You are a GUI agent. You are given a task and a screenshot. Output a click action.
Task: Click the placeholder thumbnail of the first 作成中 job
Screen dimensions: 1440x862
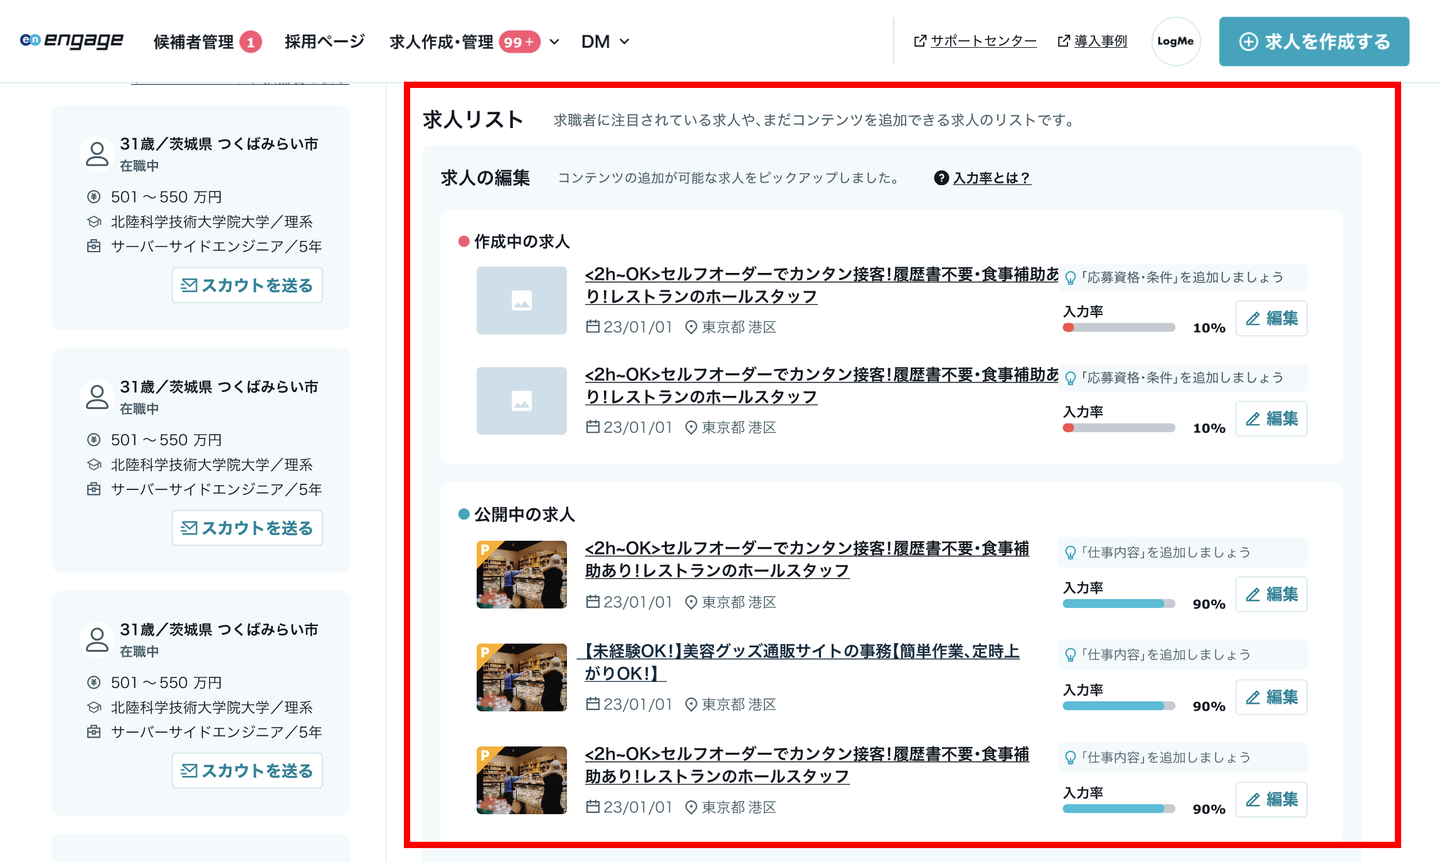(x=522, y=300)
